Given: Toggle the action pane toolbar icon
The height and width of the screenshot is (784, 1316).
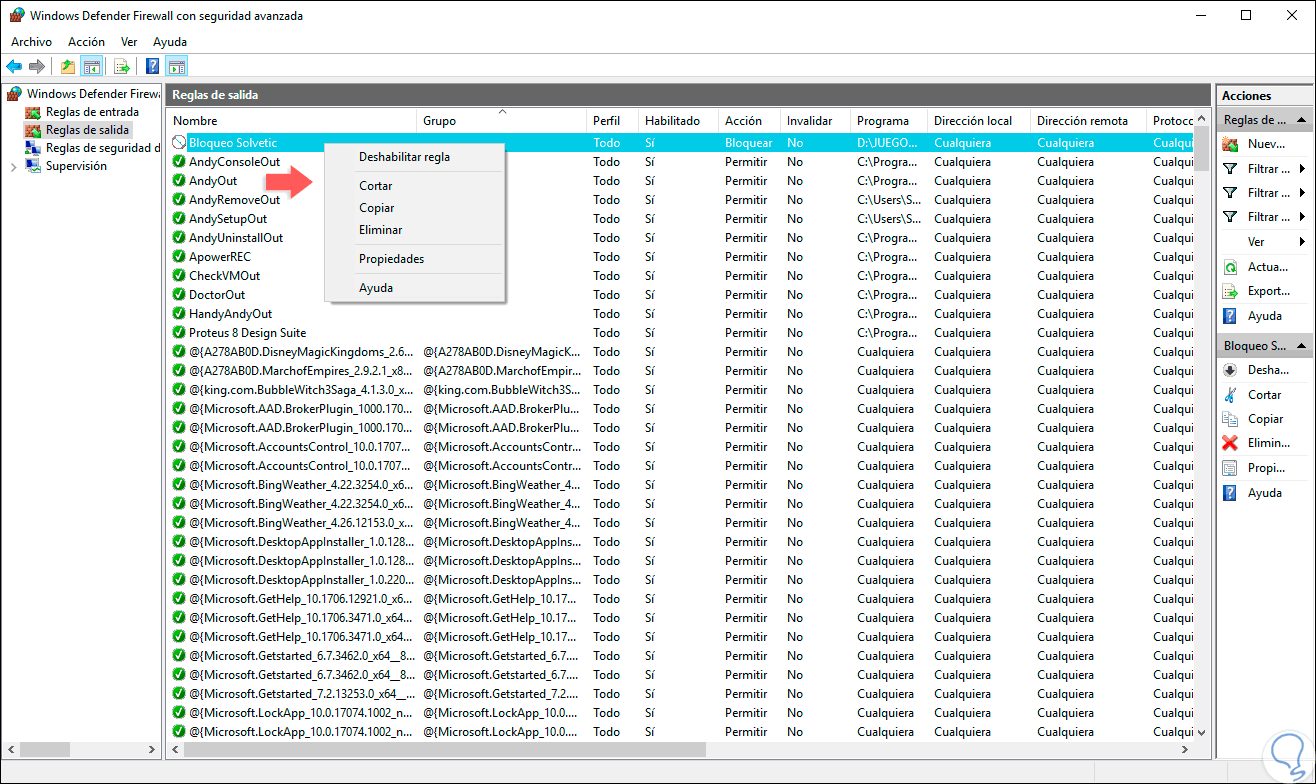Looking at the screenshot, I should click(x=176, y=67).
